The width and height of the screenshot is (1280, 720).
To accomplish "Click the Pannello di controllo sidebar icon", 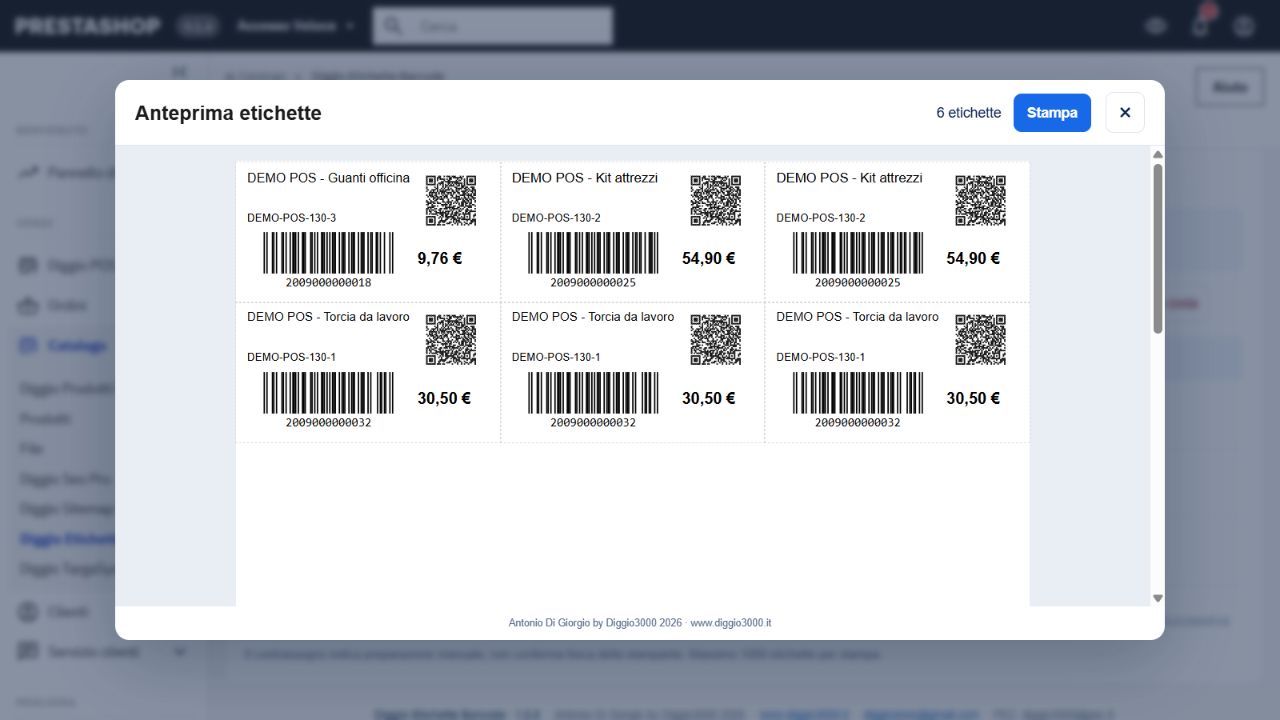I will coord(28,172).
